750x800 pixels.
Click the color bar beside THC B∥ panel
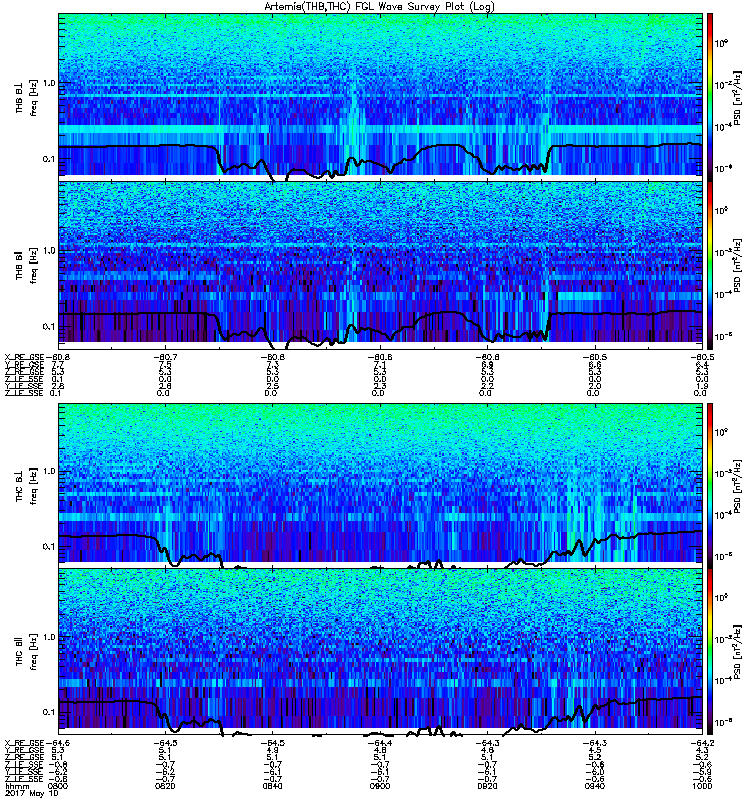(710, 651)
